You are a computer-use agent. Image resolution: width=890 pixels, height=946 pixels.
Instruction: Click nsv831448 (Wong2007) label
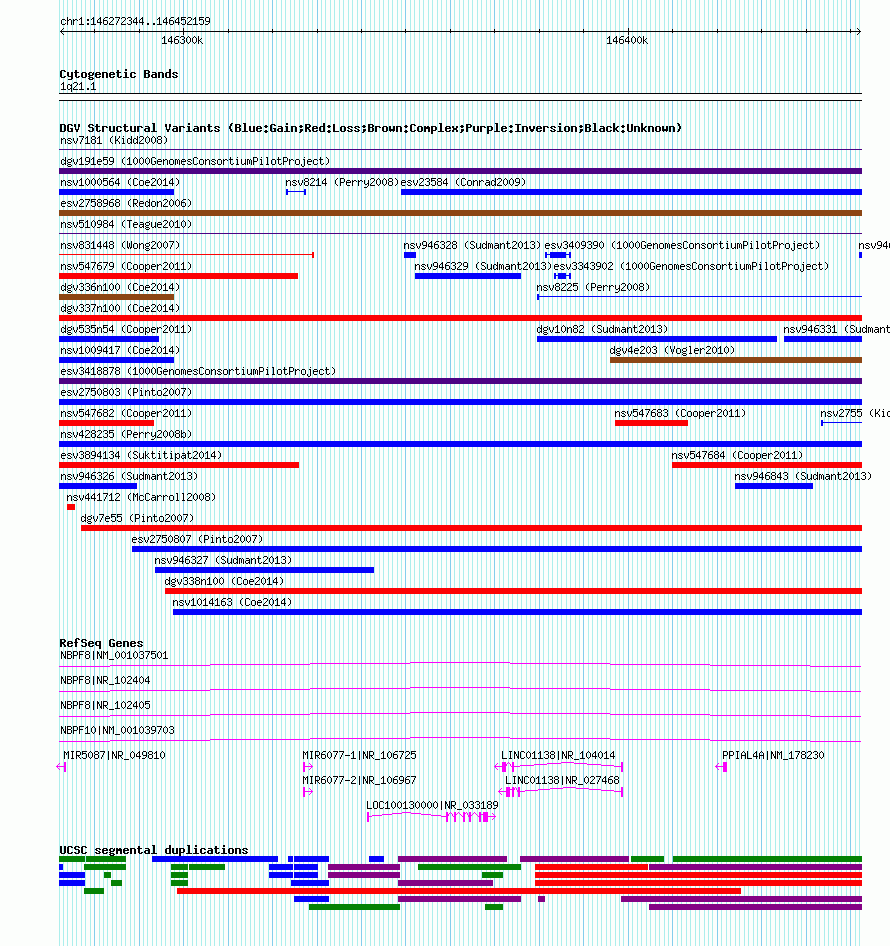[x=120, y=246]
